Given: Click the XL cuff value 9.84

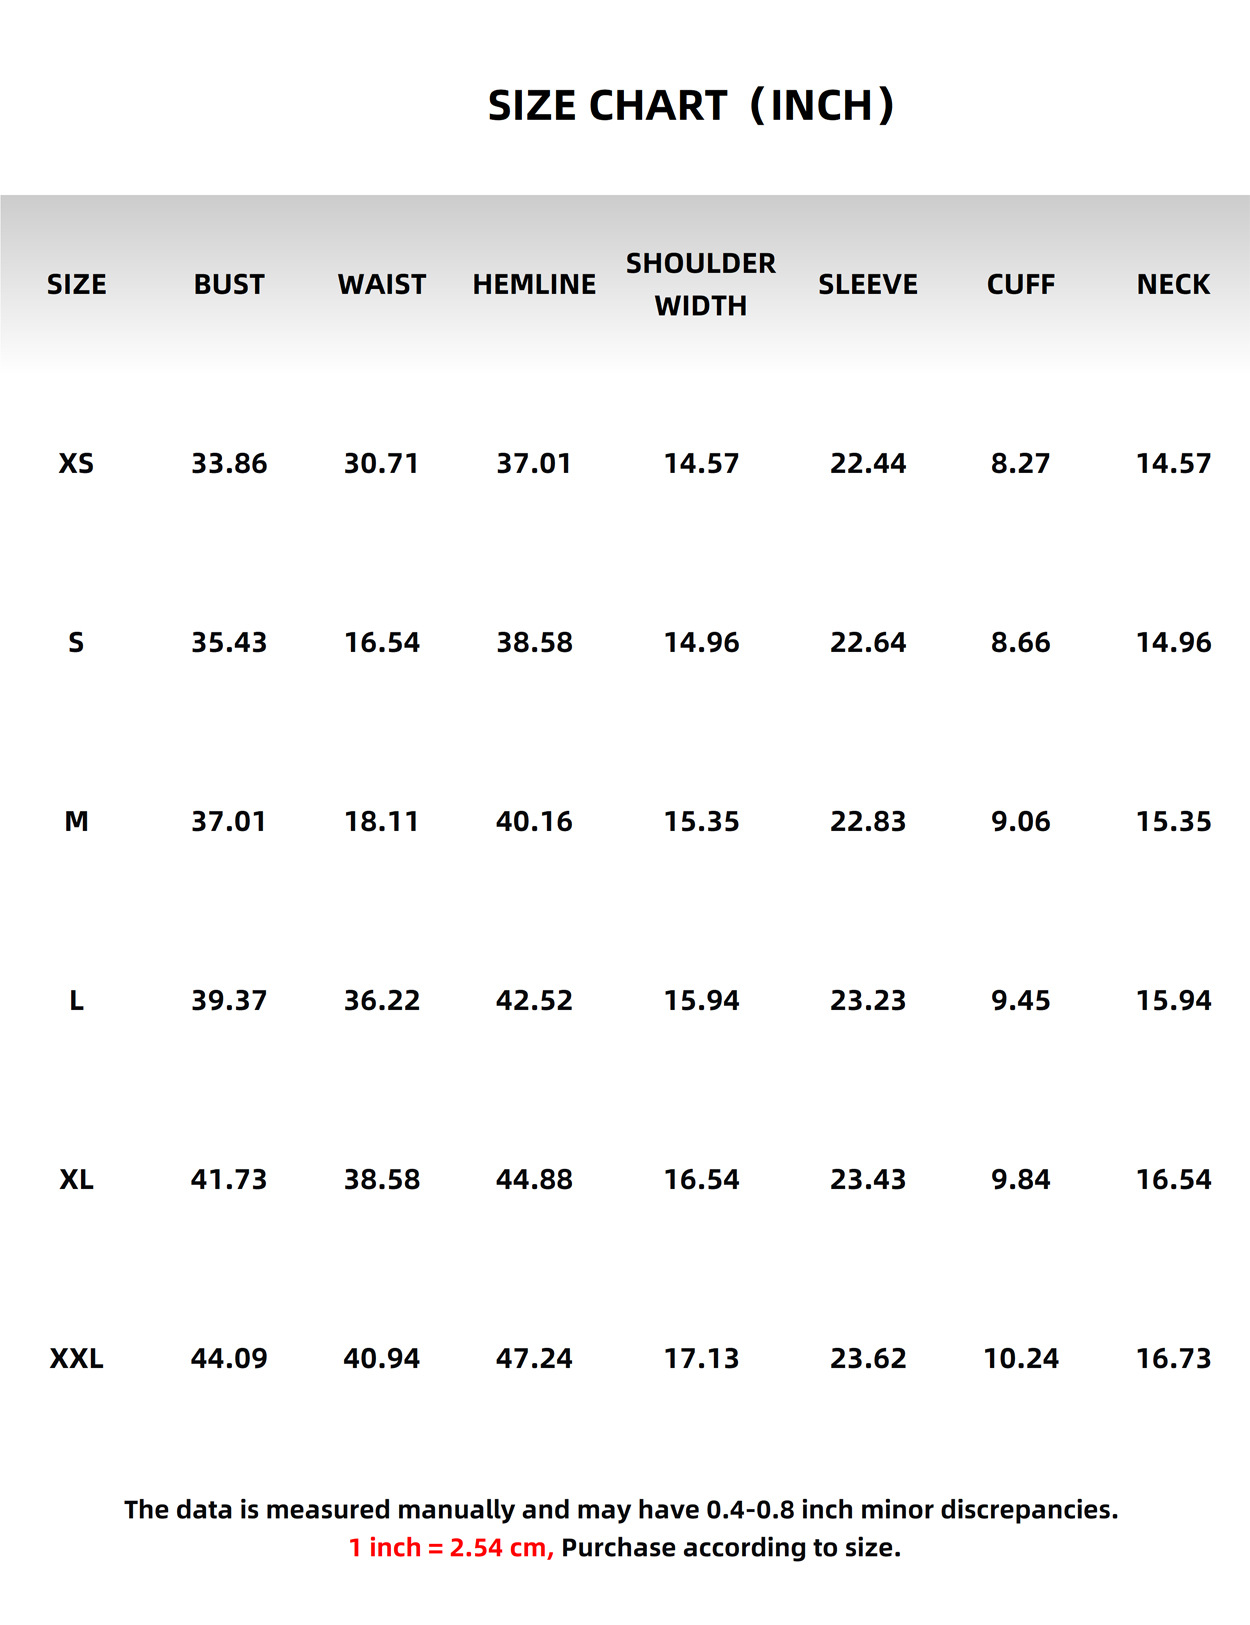Looking at the screenshot, I should tap(1021, 1180).
